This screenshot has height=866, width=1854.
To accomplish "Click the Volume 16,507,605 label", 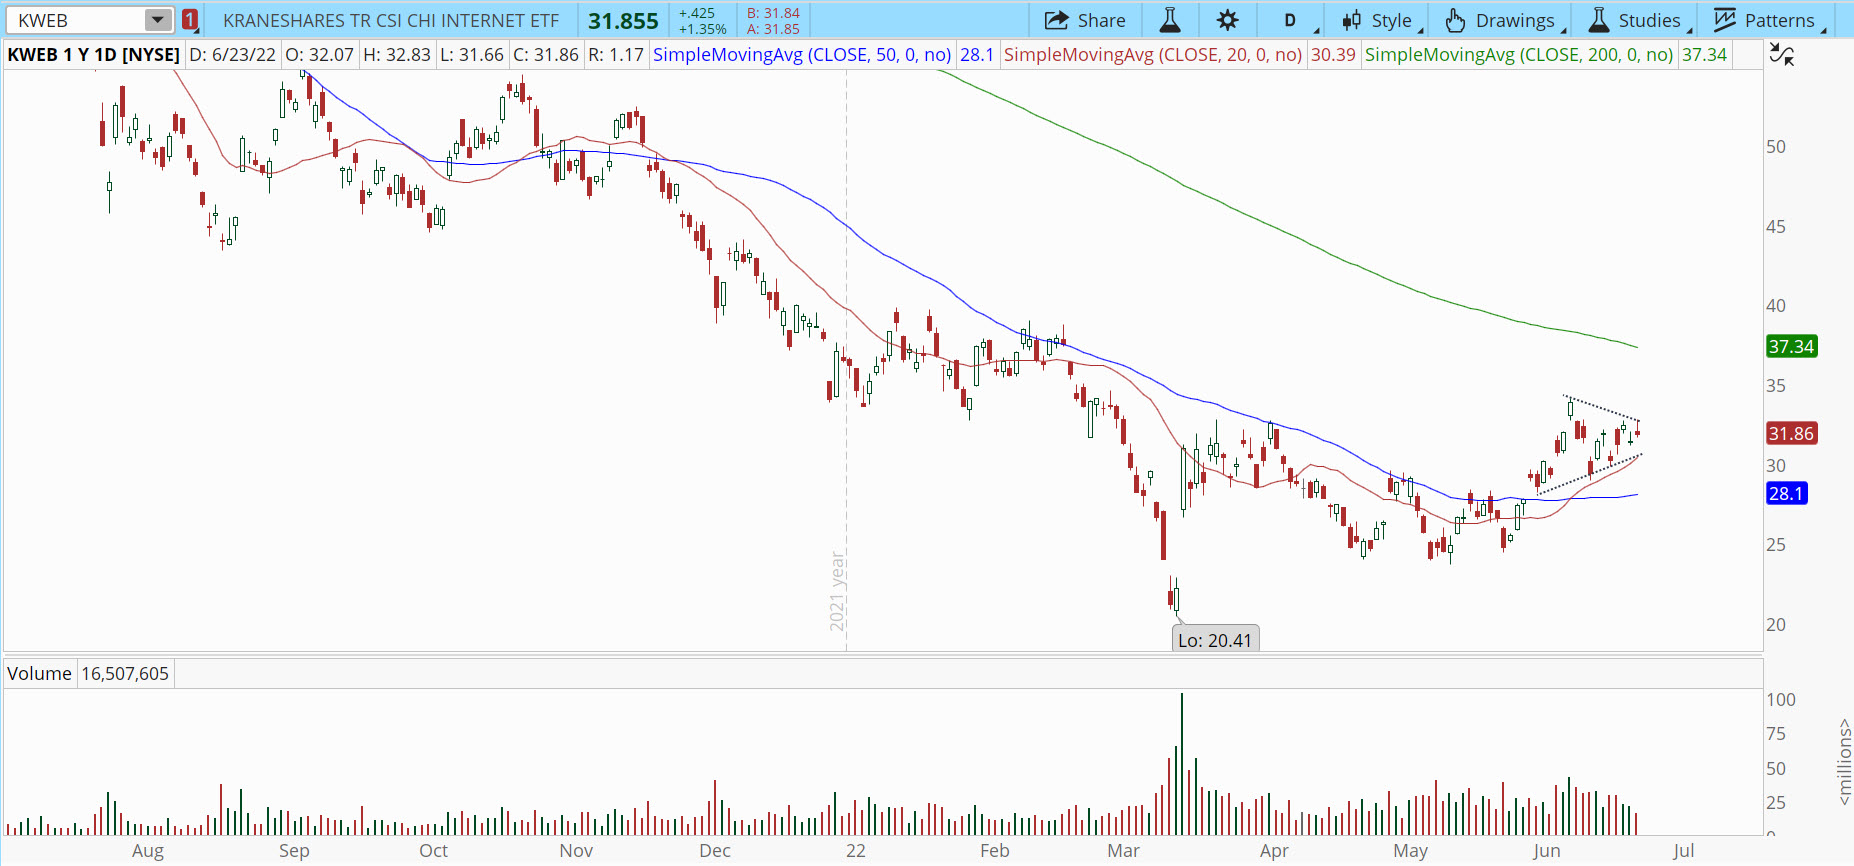I will (88, 674).
